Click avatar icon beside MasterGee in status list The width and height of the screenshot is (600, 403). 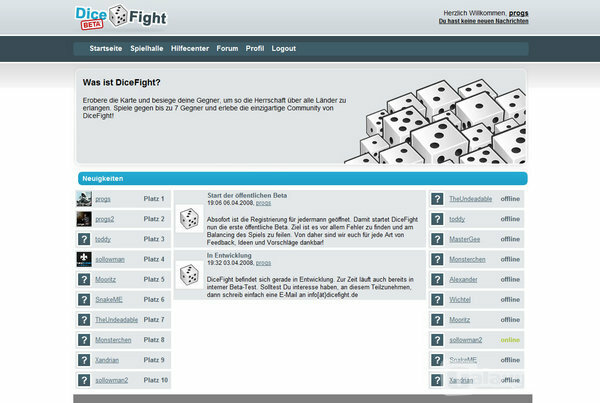(437, 239)
